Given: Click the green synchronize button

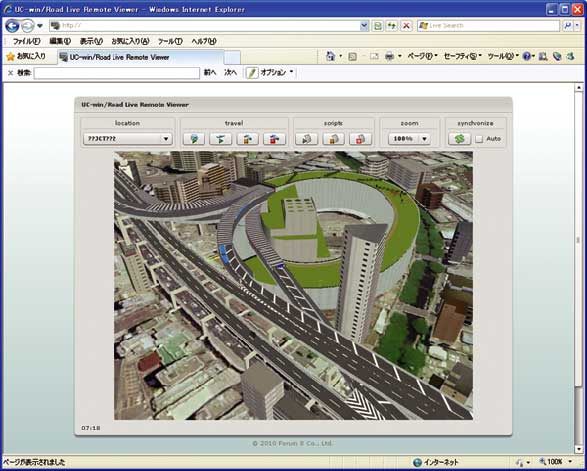Looking at the screenshot, I should point(459,139).
